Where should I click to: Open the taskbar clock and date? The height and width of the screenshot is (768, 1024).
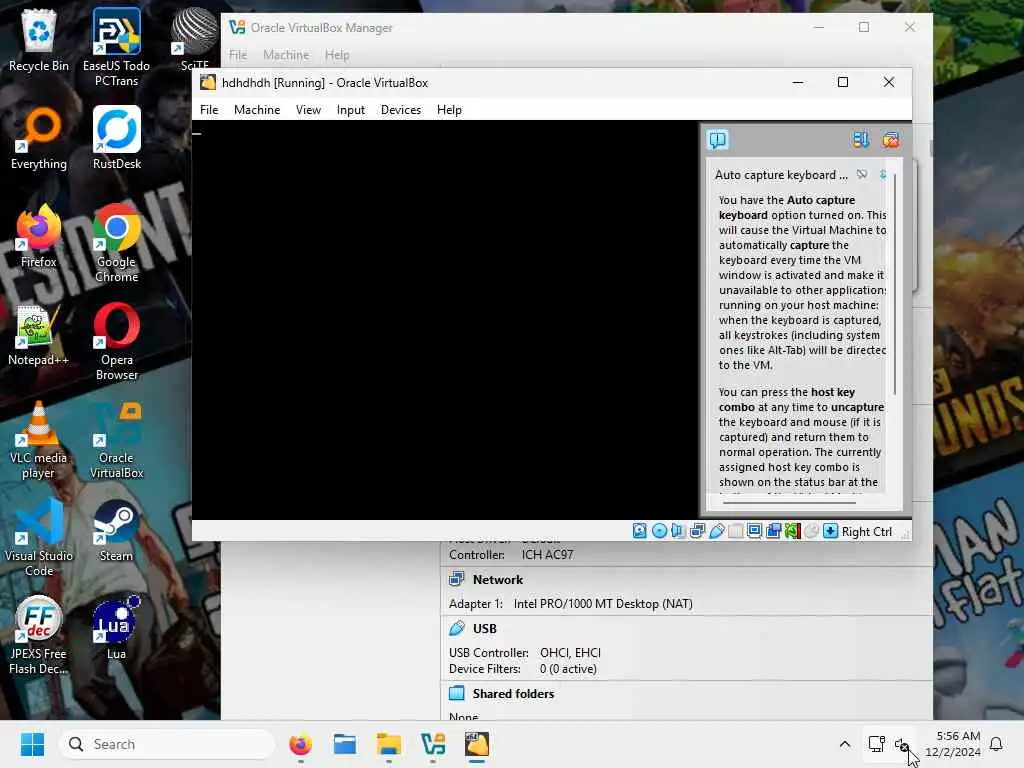click(953, 744)
